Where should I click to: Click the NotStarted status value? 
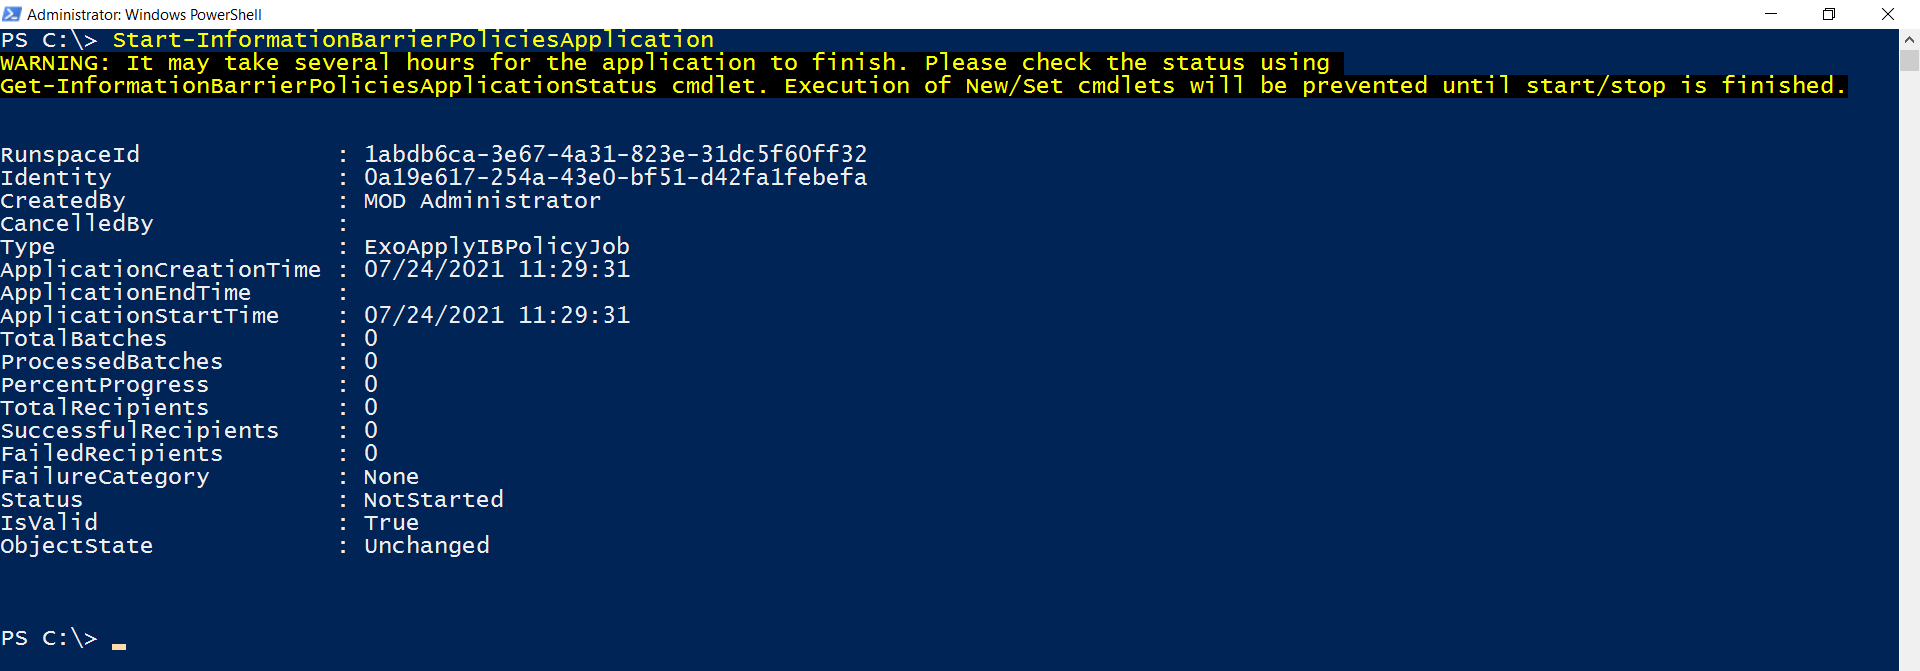tap(433, 499)
